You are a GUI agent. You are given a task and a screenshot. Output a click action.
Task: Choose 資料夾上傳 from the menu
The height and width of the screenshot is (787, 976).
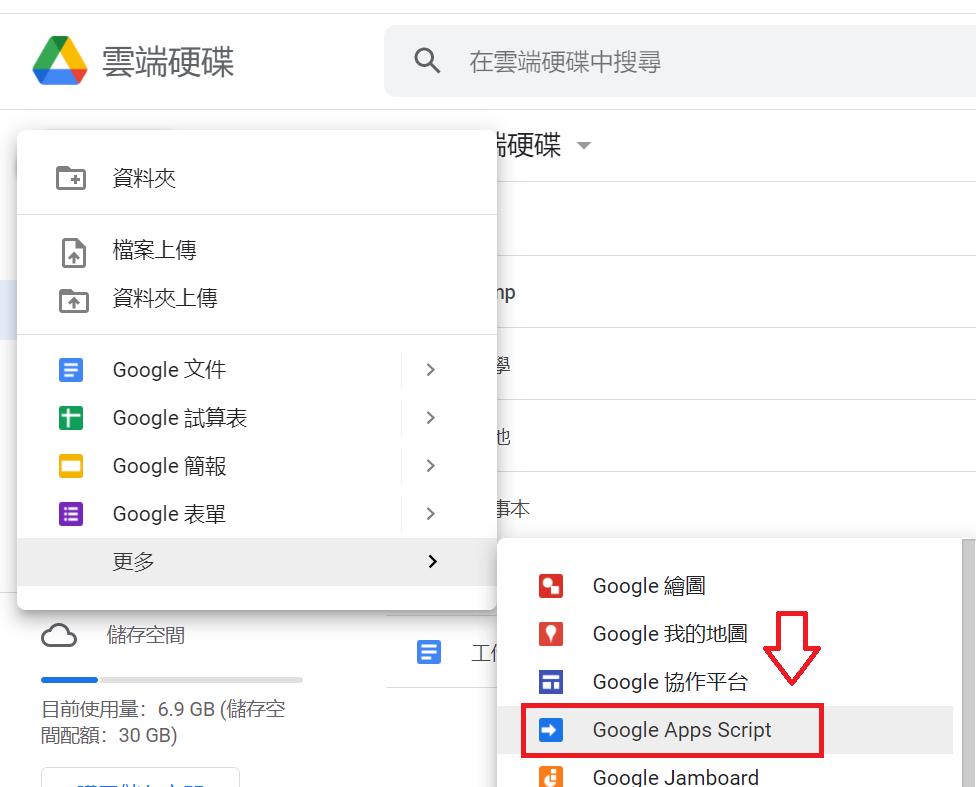256,299
